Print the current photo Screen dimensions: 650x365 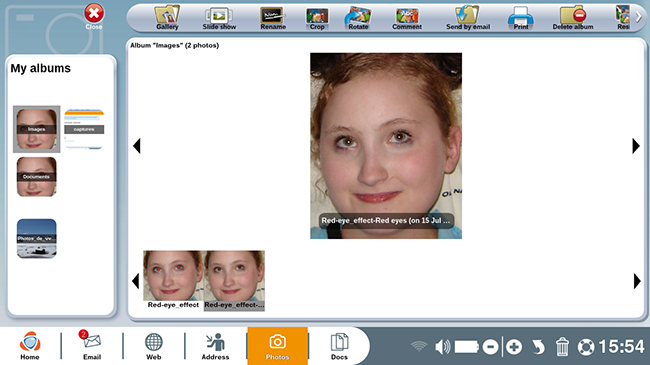pyautogui.click(x=521, y=18)
